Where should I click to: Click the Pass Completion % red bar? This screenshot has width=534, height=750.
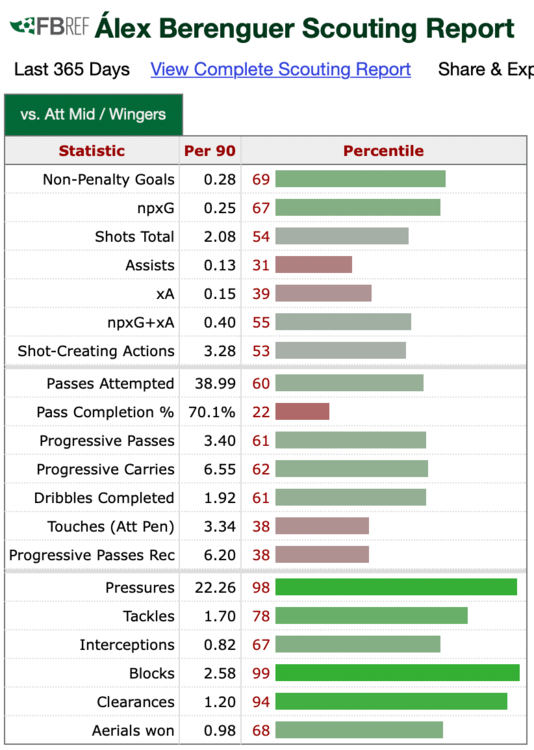(x=302, y=412)
